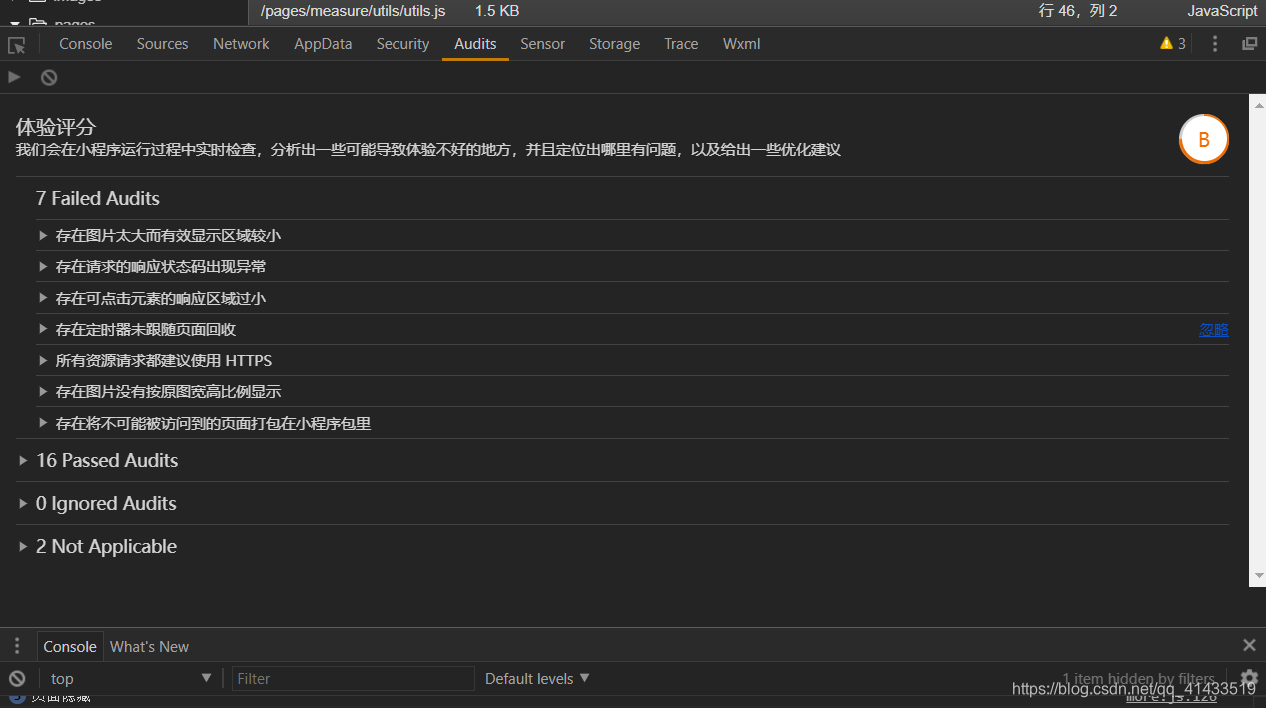Open the What's New drawer tab
The image size is (1266, 708).
click(x=149, y=646)
